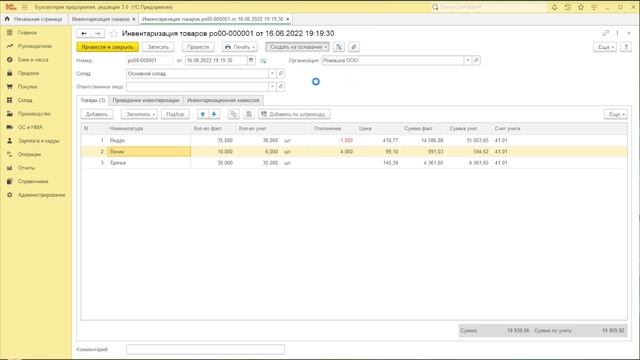Select the Ведро row nomenclature cell

pos(149,140)
